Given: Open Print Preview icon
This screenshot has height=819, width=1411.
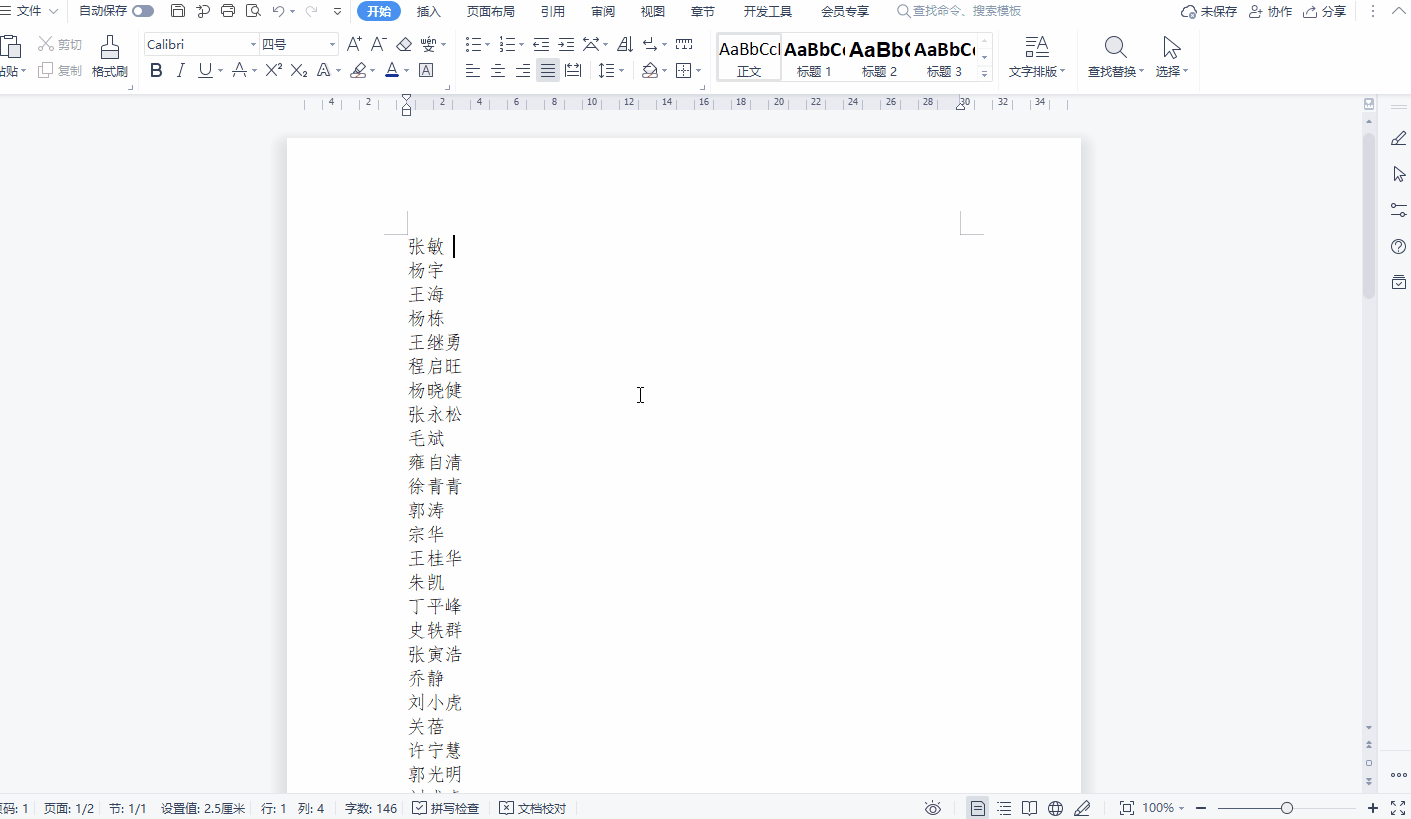Looking at the screenshot, I should click(x=253, y=11).
